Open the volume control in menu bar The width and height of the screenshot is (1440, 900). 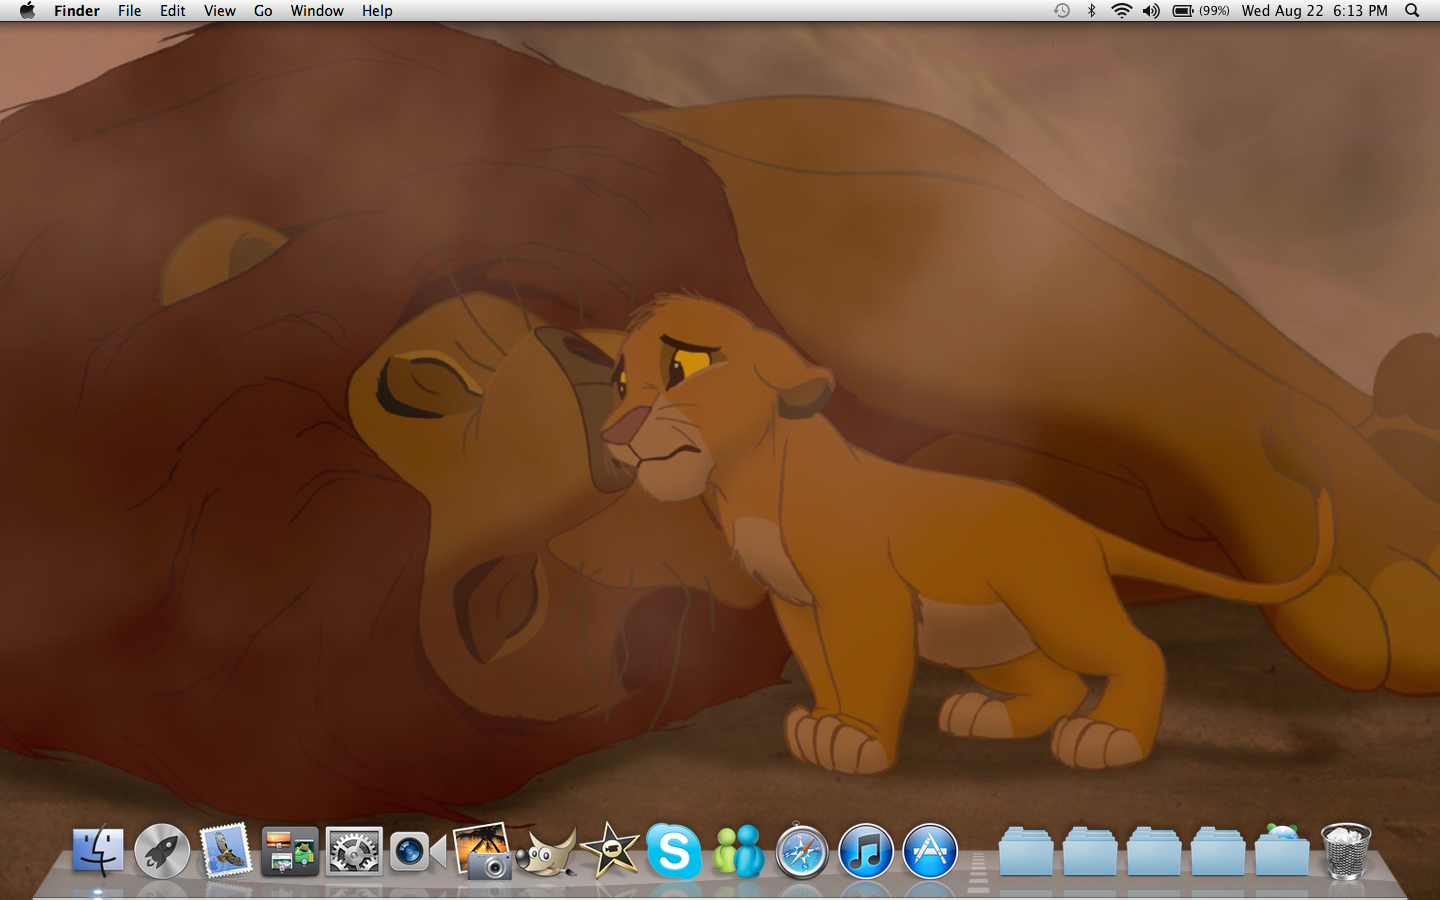point(1151,11)
